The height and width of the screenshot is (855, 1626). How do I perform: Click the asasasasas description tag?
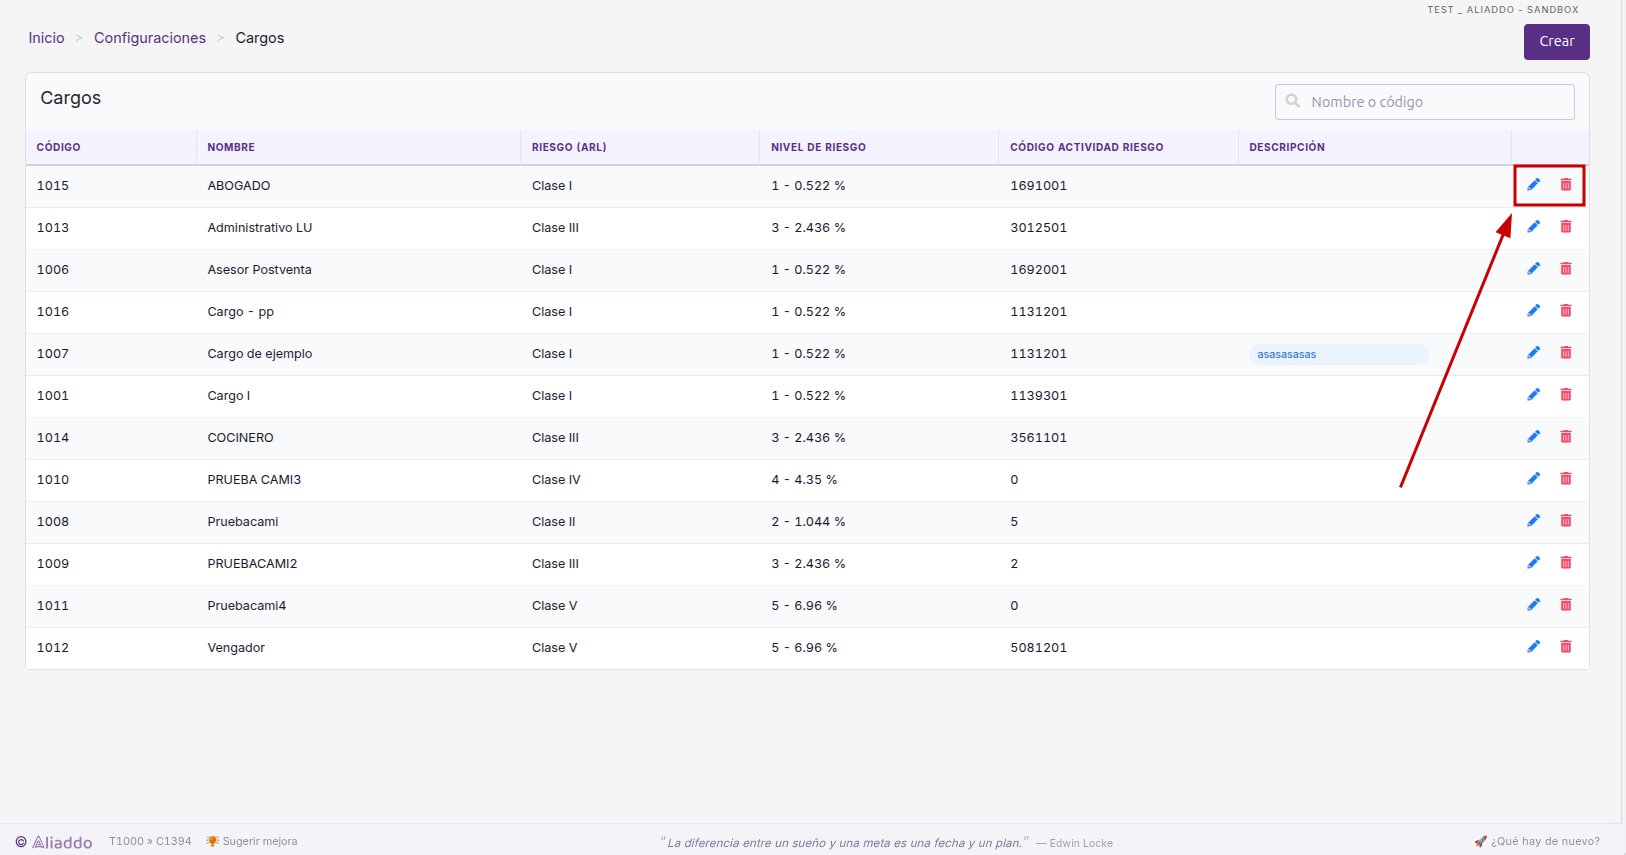pyautogui.click(x=1338, y=354)
